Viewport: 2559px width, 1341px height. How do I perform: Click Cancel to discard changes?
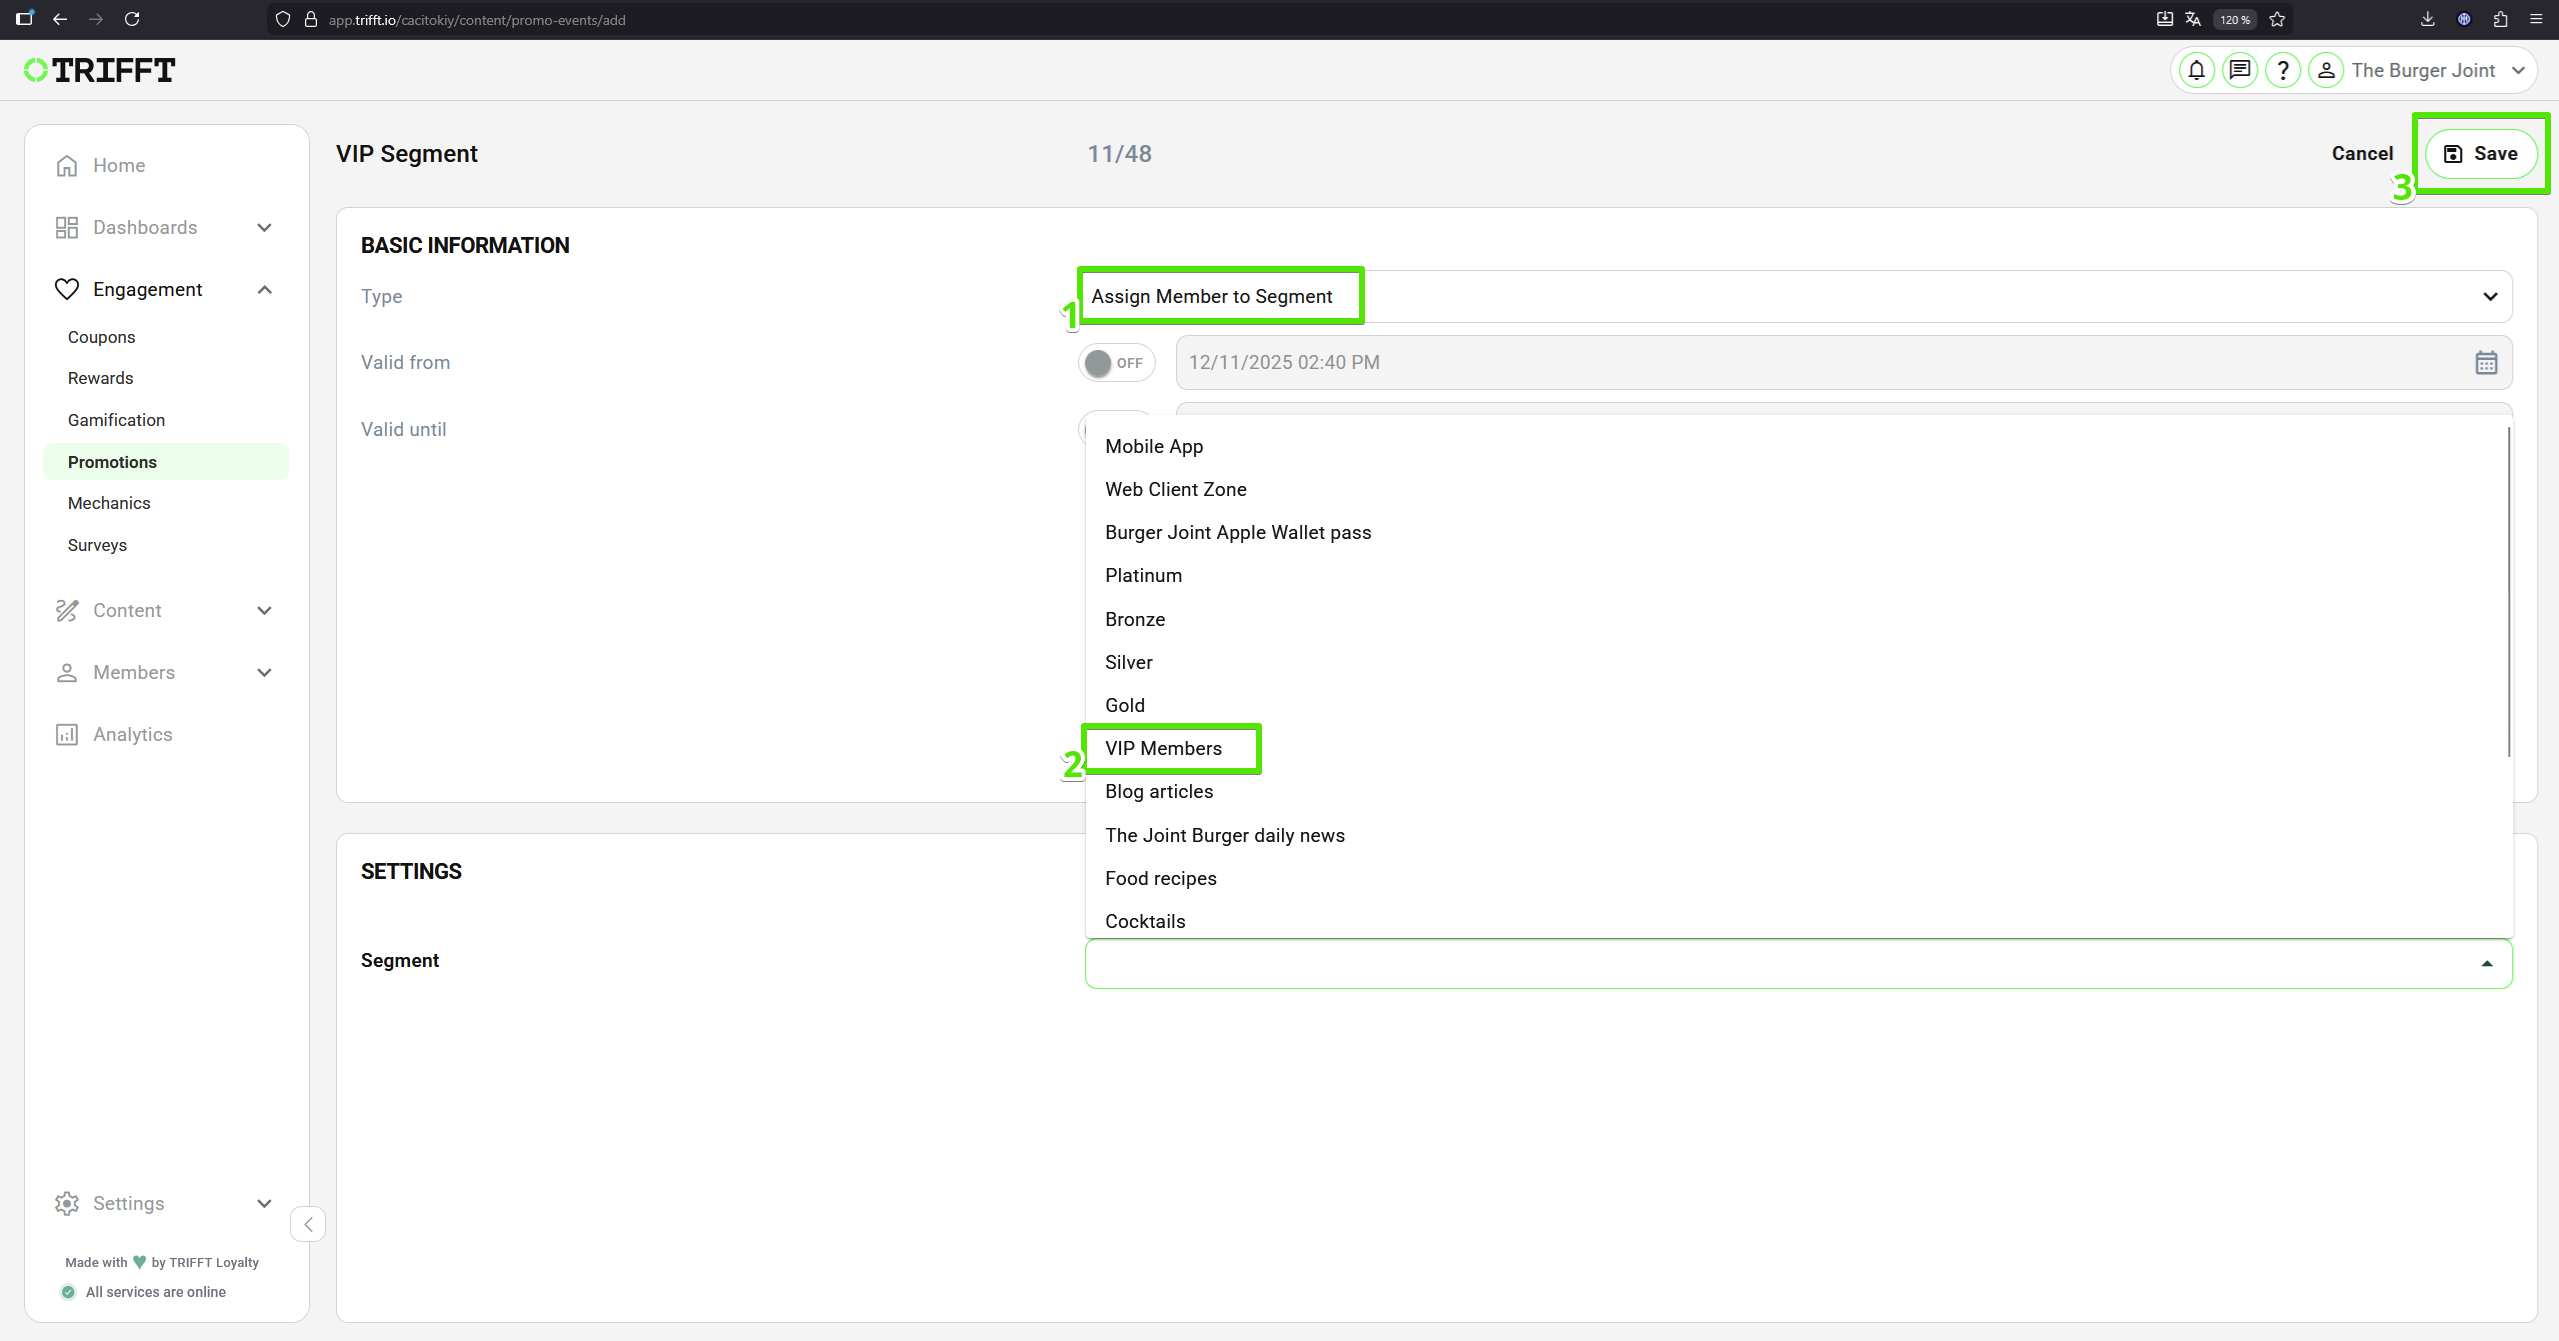(2362, 153)
